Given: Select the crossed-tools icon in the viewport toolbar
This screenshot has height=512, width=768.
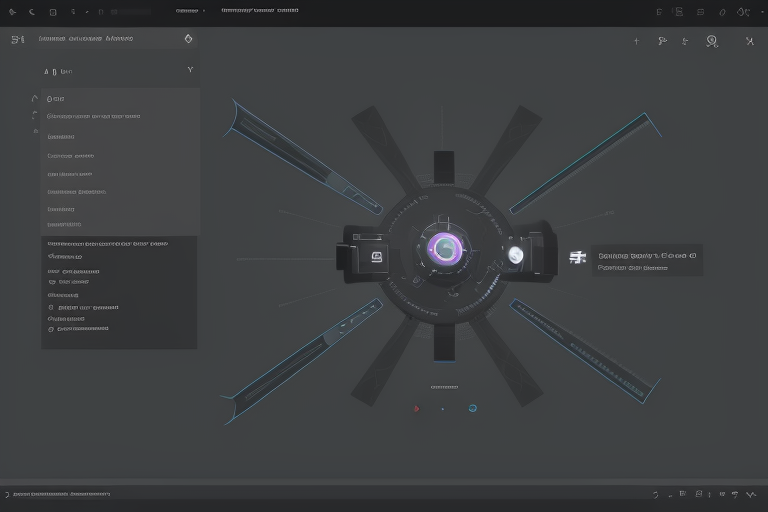Looking at the screenshot, I should click(x=749, y=42).
